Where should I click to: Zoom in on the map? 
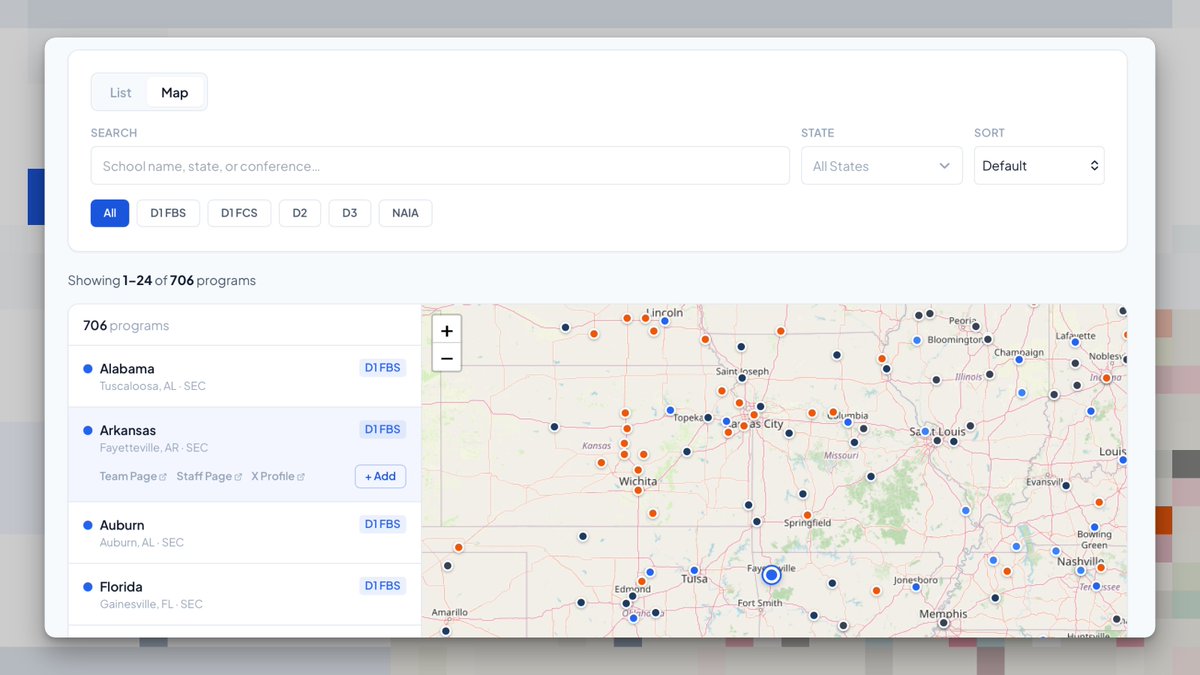446,330
